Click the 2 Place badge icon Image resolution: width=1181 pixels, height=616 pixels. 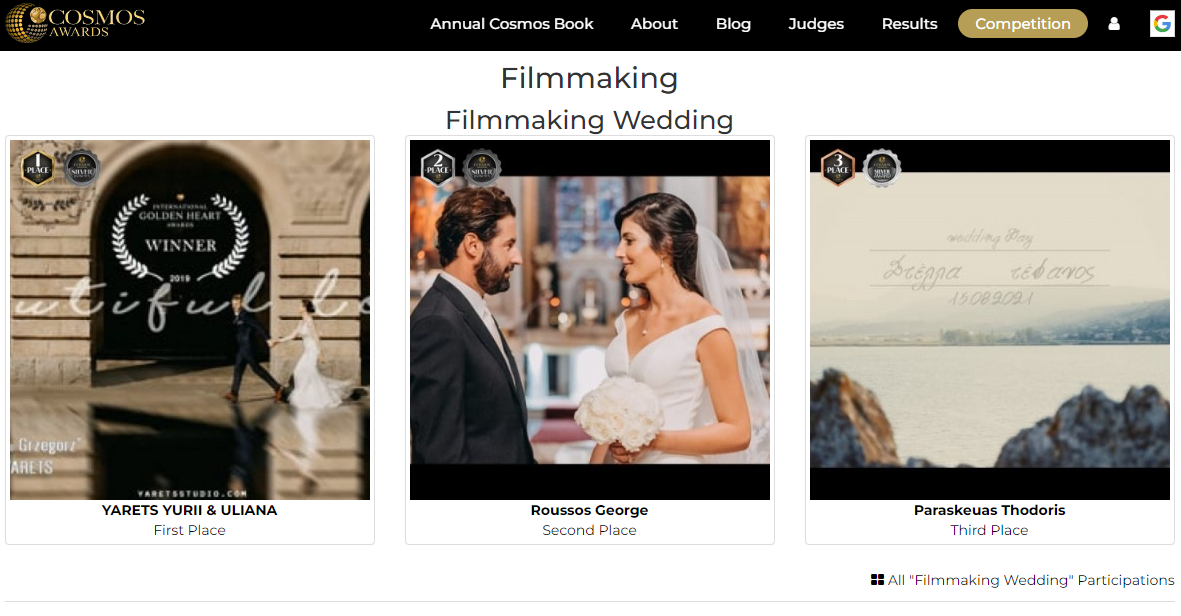(x=437, y=167)
